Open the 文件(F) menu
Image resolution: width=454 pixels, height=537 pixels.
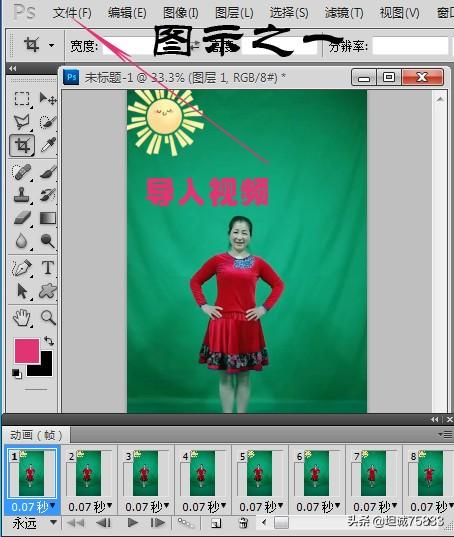(x=72, y=13)
